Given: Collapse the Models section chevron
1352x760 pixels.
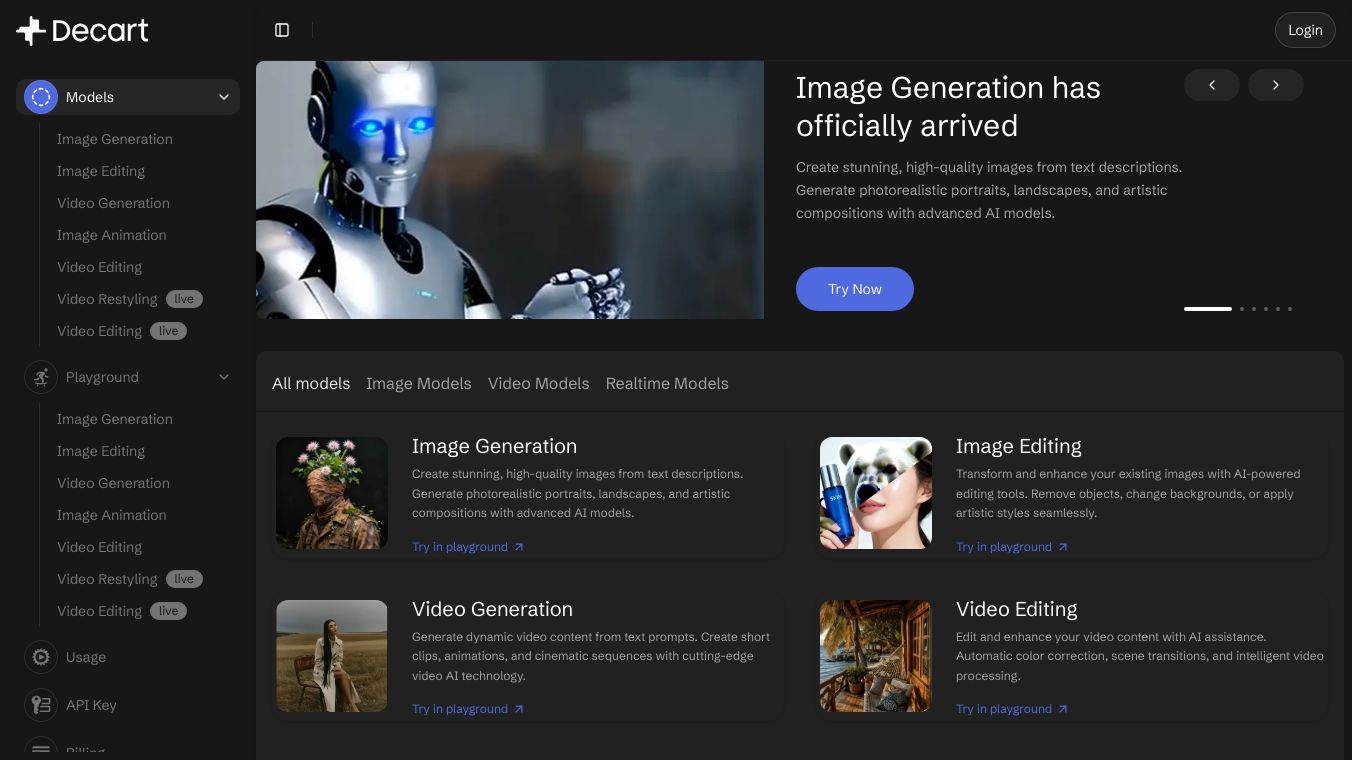Looking at the screenshot, I should click(224, 97).
